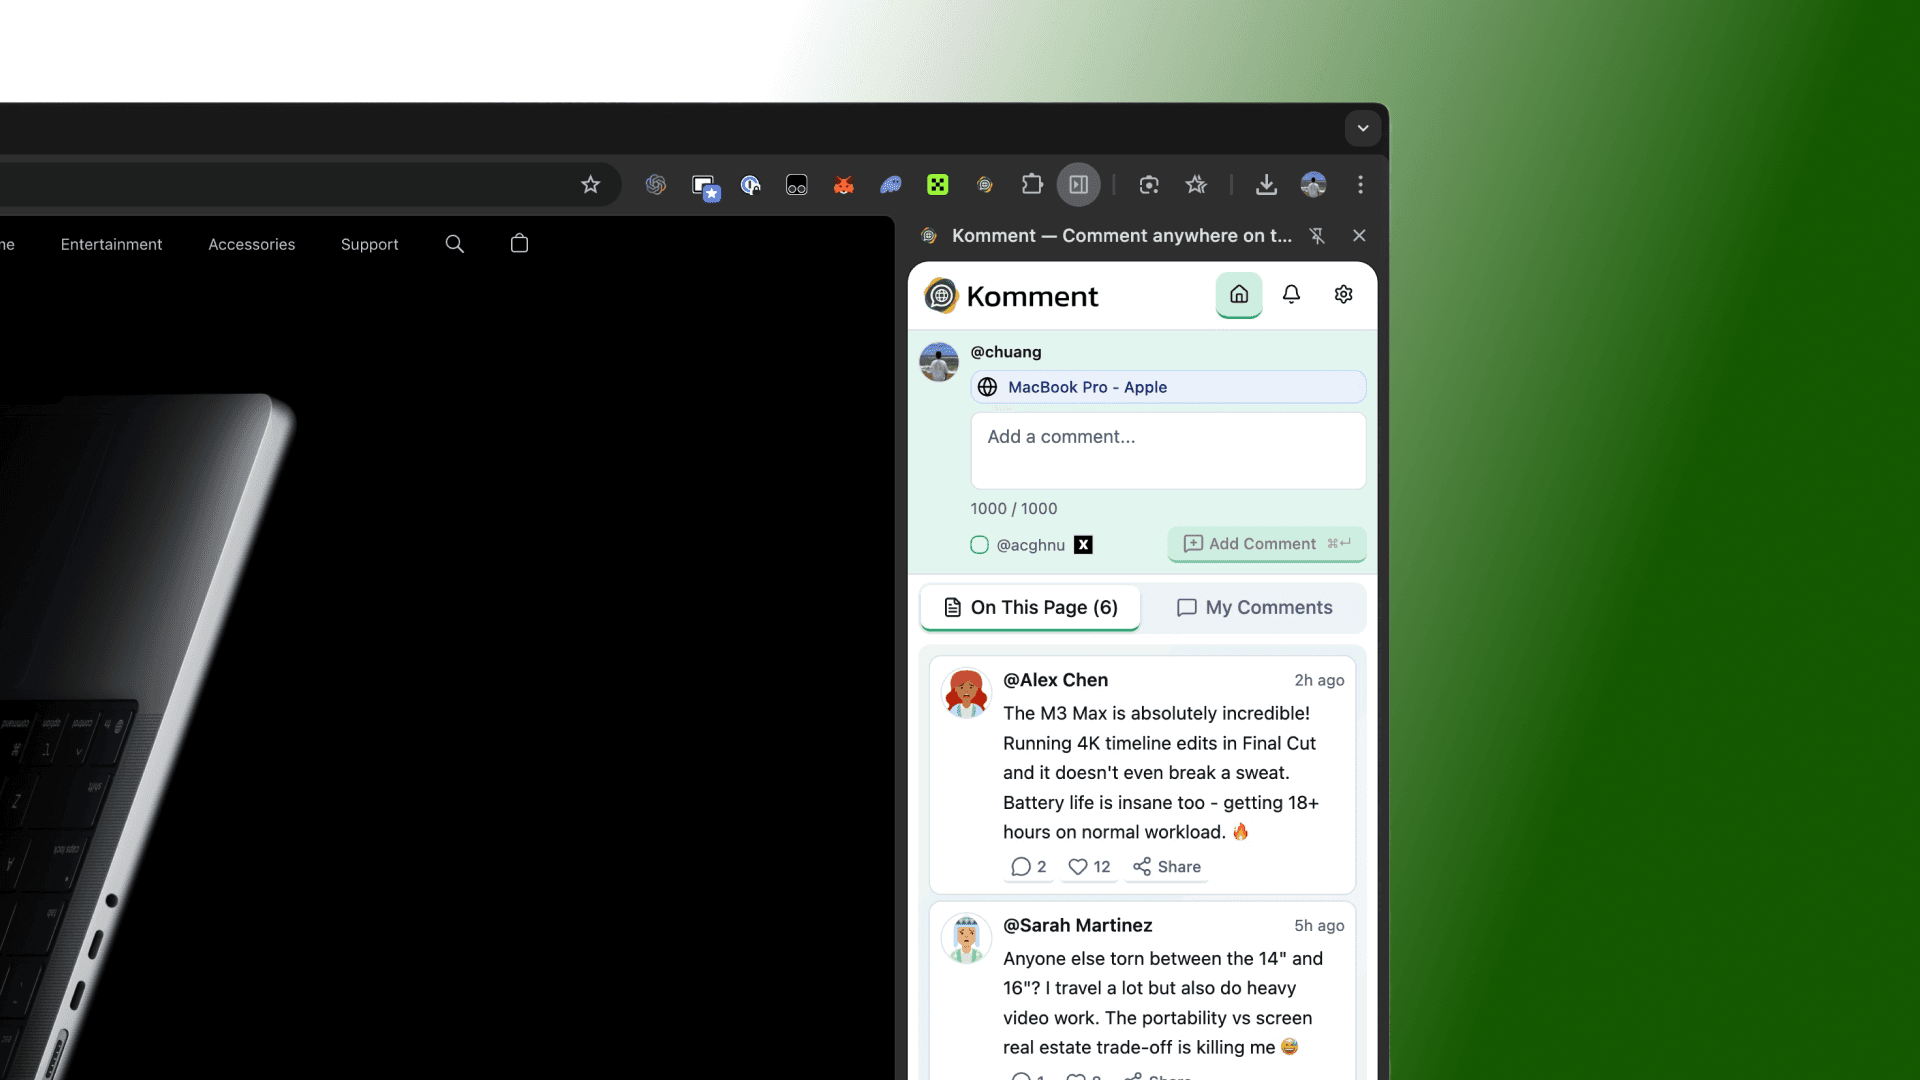Open the browser three-dot menu
1920x1080 pixels.
pos(1360,185)
